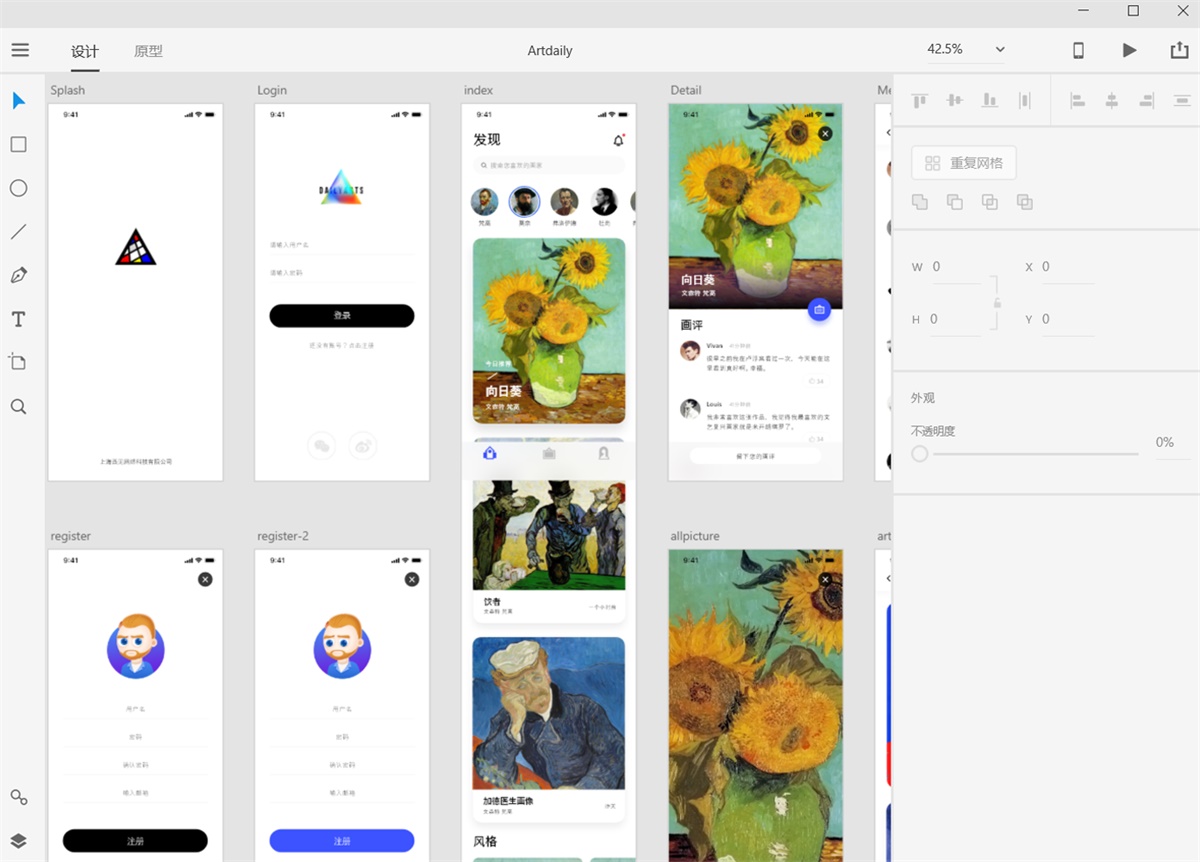This screenshot has width=1200, height=862.
Task: Click the black 注册 button in register
Action: coord(135,841)
